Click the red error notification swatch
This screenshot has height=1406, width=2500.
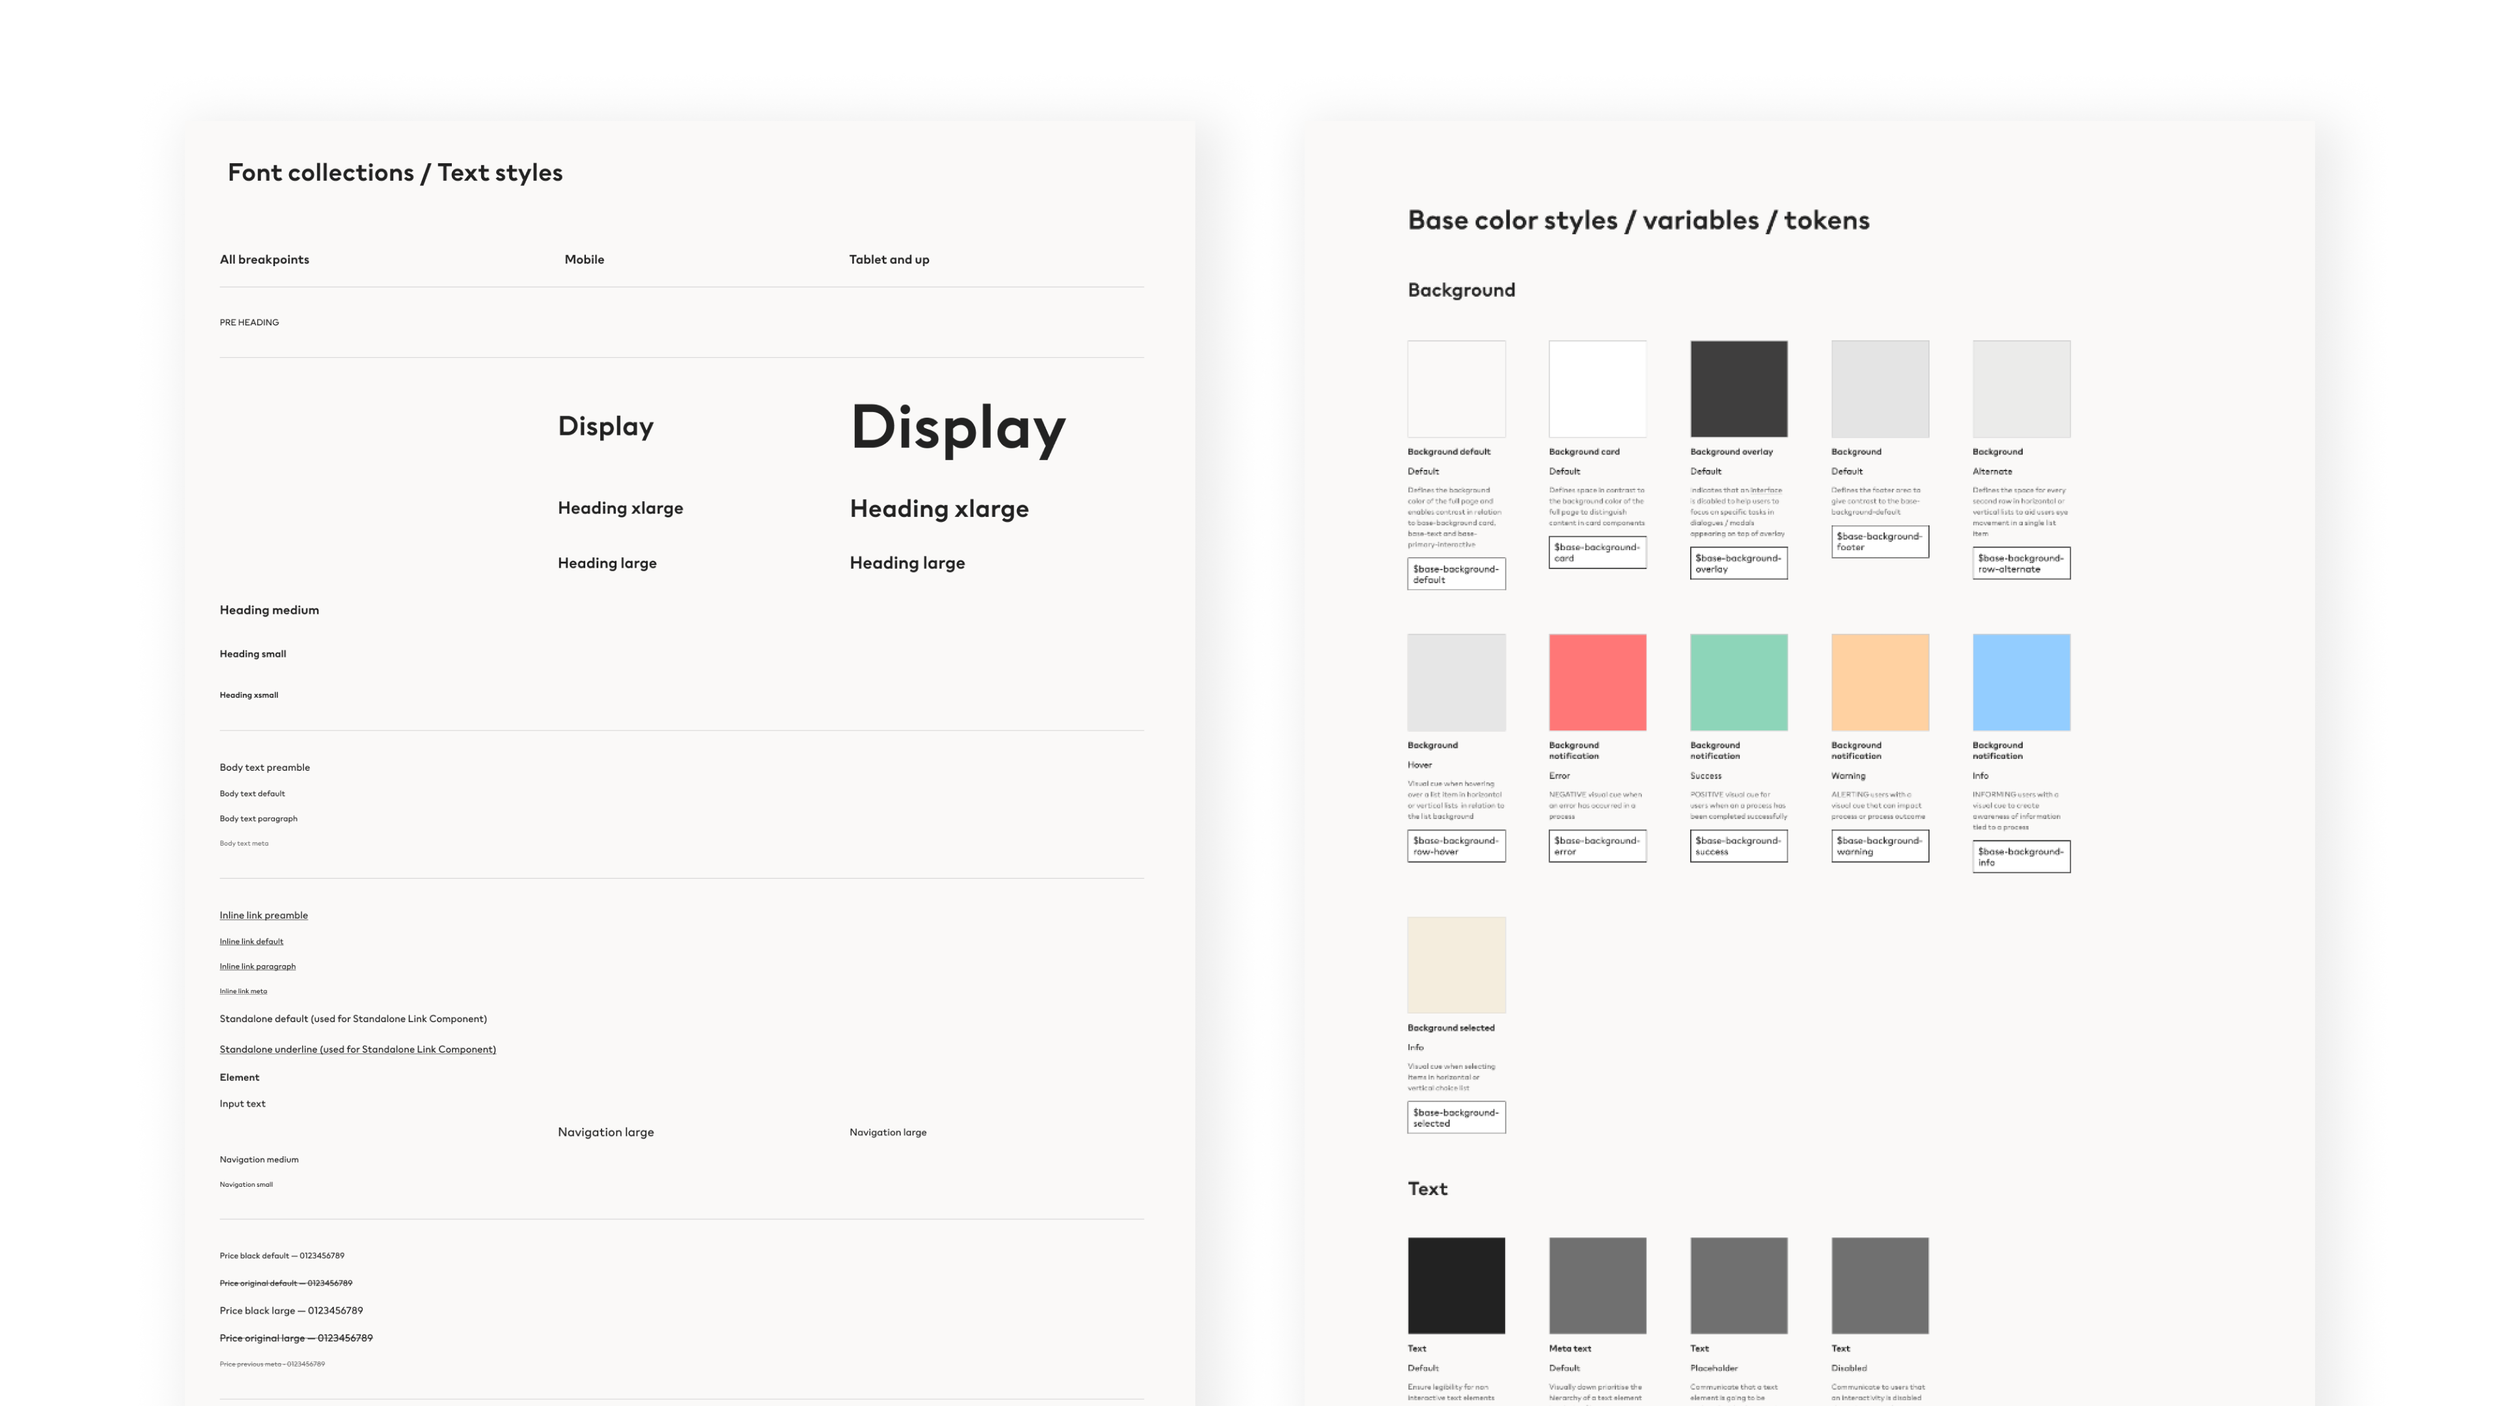(1597, 682)
